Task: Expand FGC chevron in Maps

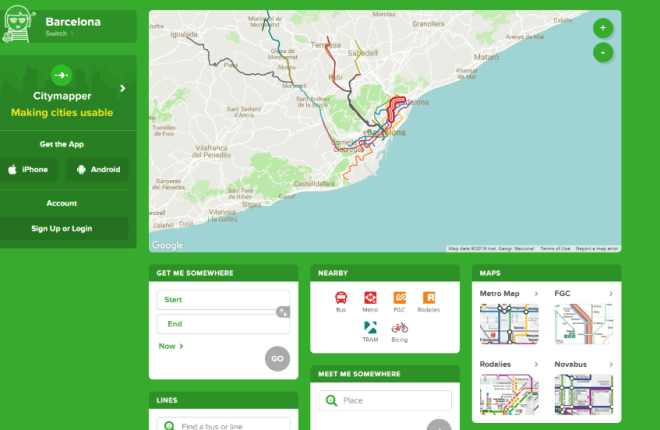Action: tap(611, 294)
